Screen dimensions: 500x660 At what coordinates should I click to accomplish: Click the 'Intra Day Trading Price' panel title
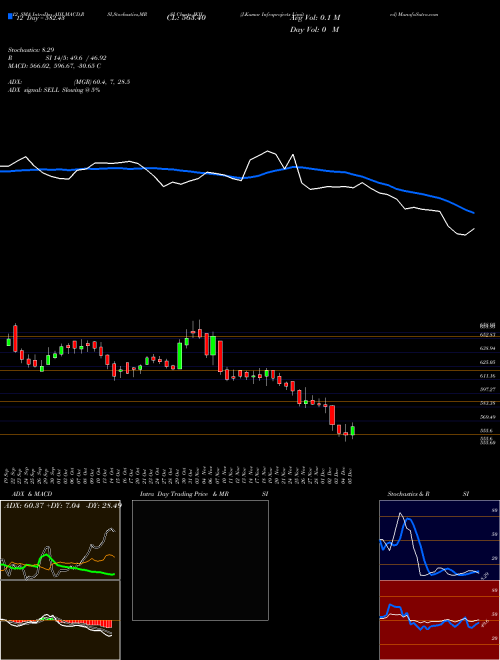coord(205,494)
